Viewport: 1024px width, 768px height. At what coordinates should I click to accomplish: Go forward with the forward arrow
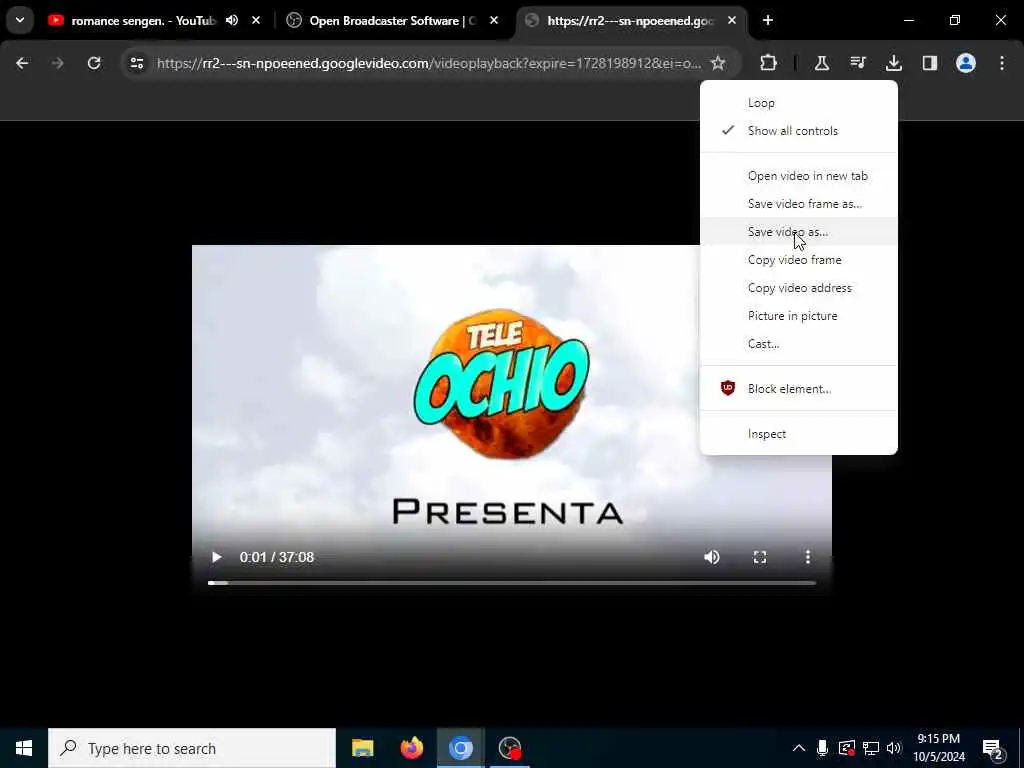point(57,63)
